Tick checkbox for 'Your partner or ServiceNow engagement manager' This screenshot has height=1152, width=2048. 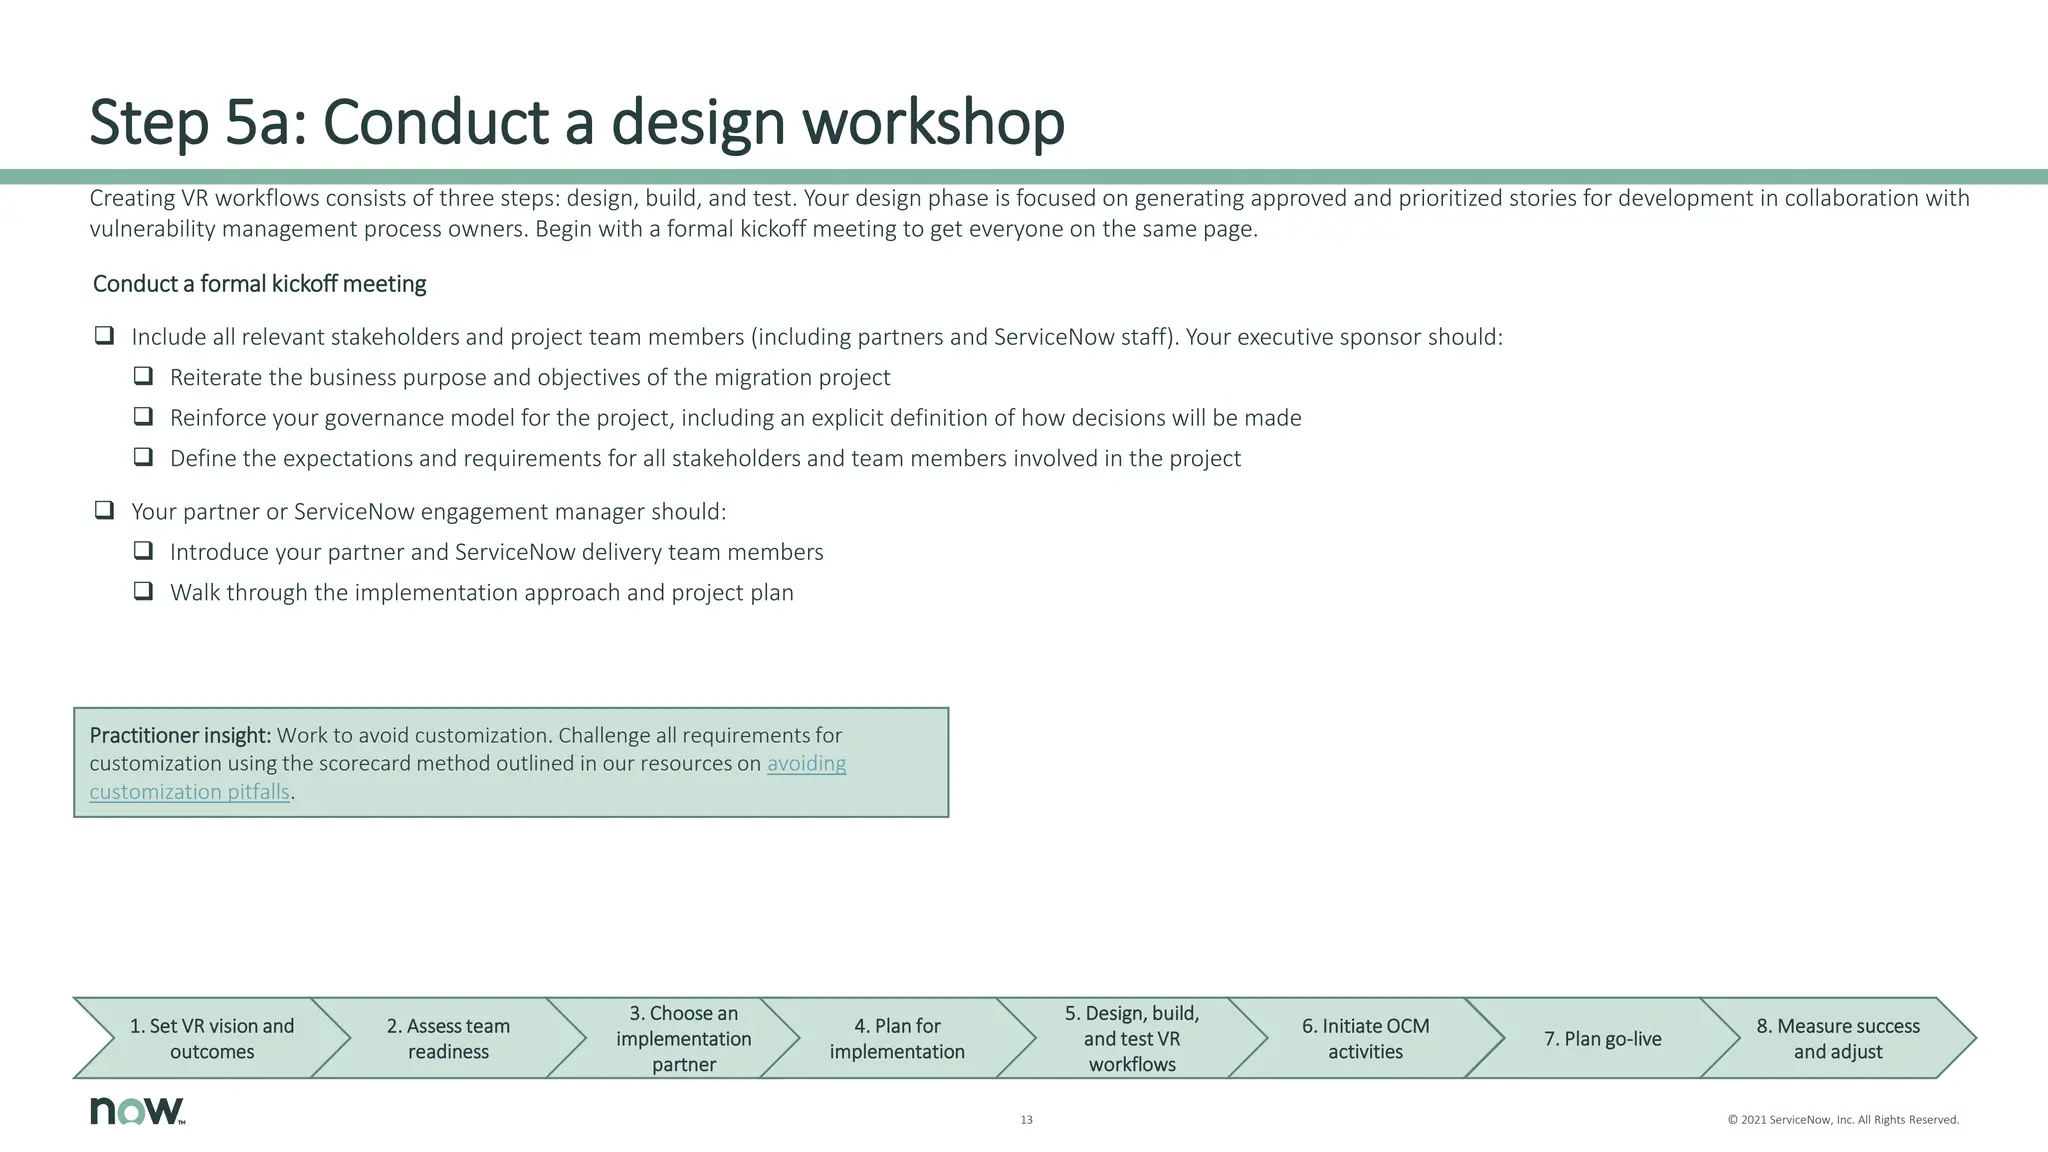click(x=104, y=510)
